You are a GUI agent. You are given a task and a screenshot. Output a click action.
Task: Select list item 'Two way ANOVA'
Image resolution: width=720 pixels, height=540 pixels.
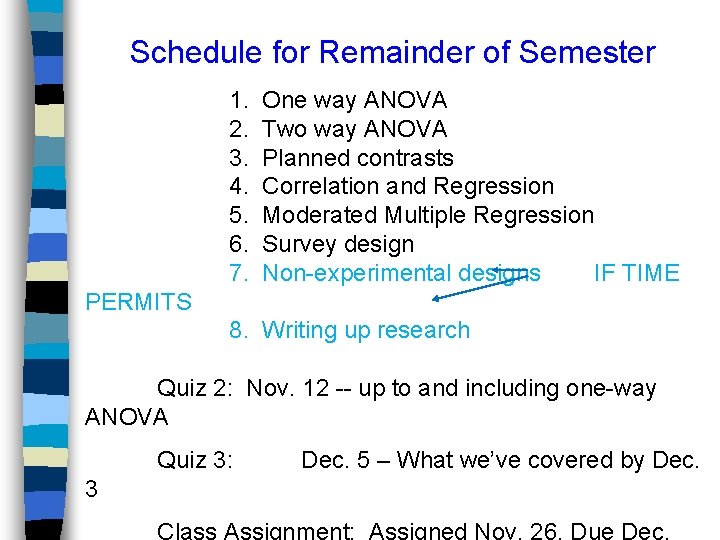pyautogui.click(x=354, y=129)
